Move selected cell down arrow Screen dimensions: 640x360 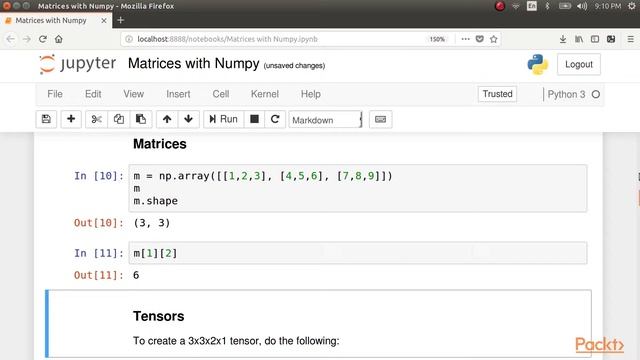(x=188, y=119)
